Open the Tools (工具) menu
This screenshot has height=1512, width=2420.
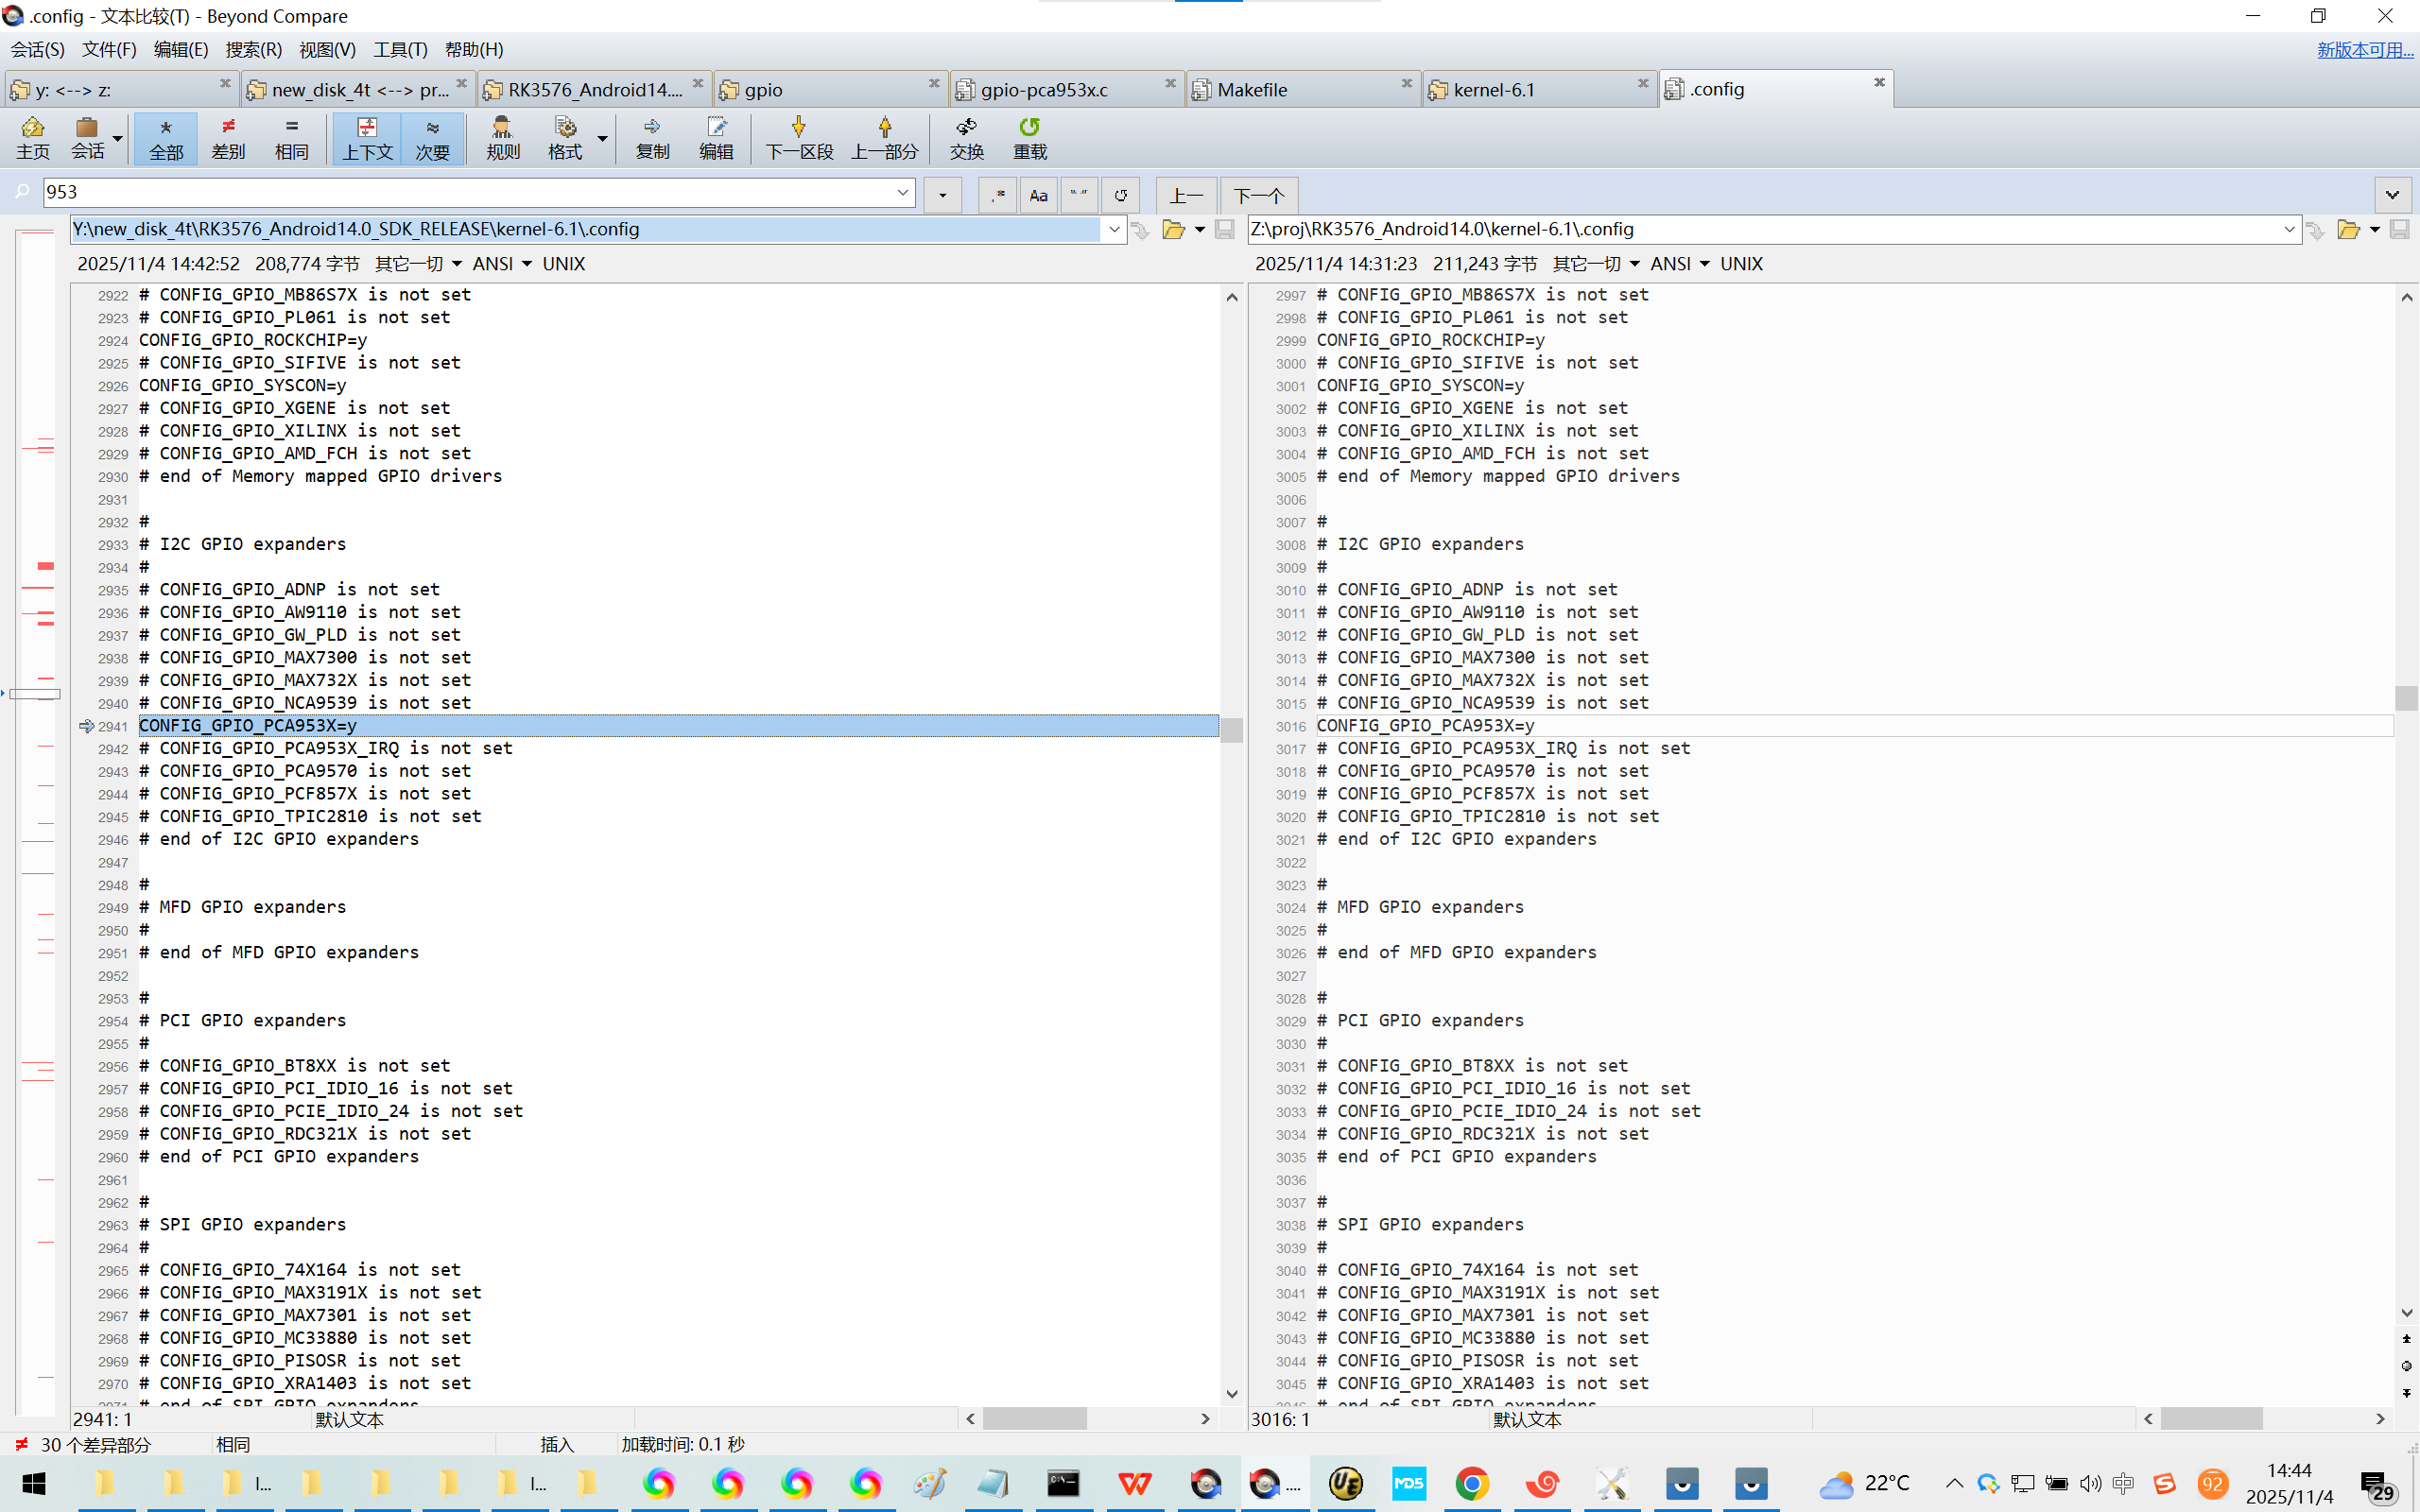click(400, 49)
